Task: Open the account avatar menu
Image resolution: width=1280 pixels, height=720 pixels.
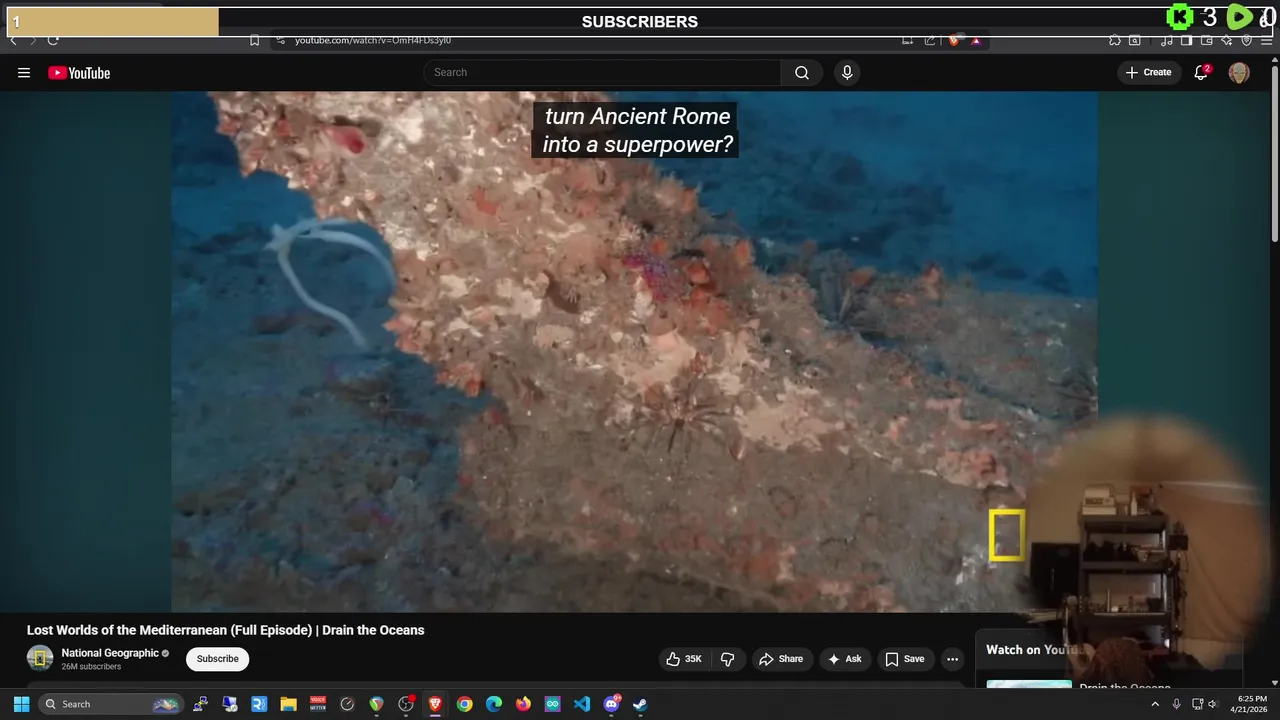Action: [x=1239, y=72]
